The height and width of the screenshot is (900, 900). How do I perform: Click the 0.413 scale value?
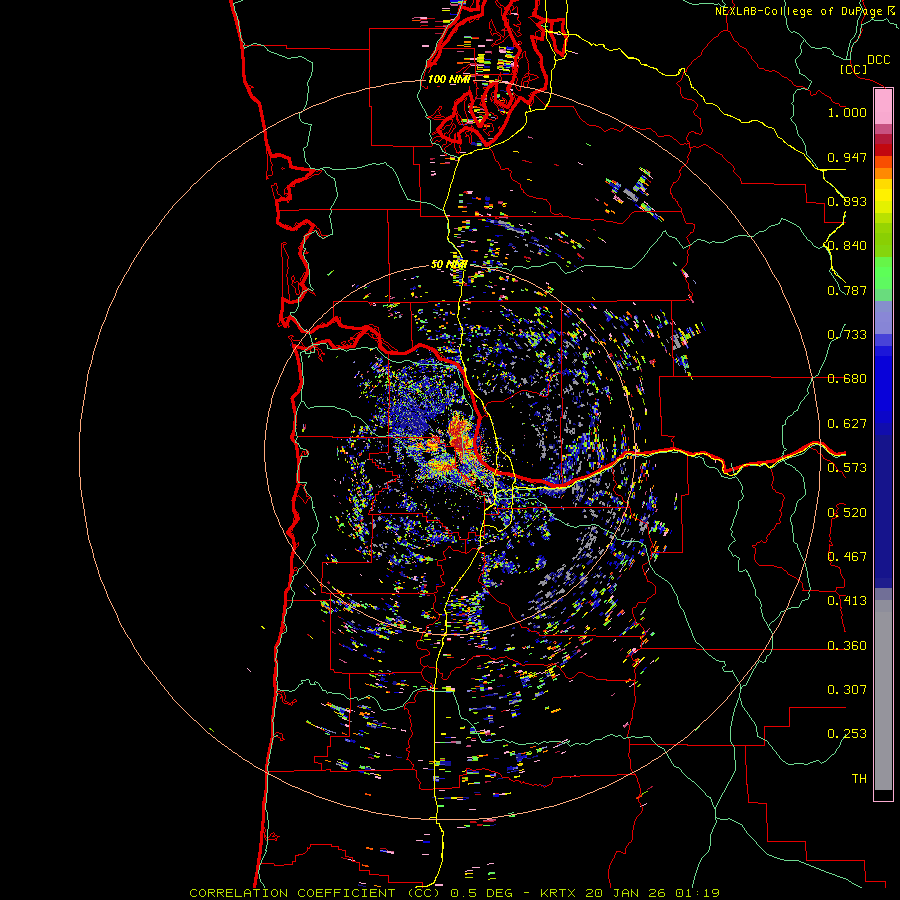click(x=847, y=601)
